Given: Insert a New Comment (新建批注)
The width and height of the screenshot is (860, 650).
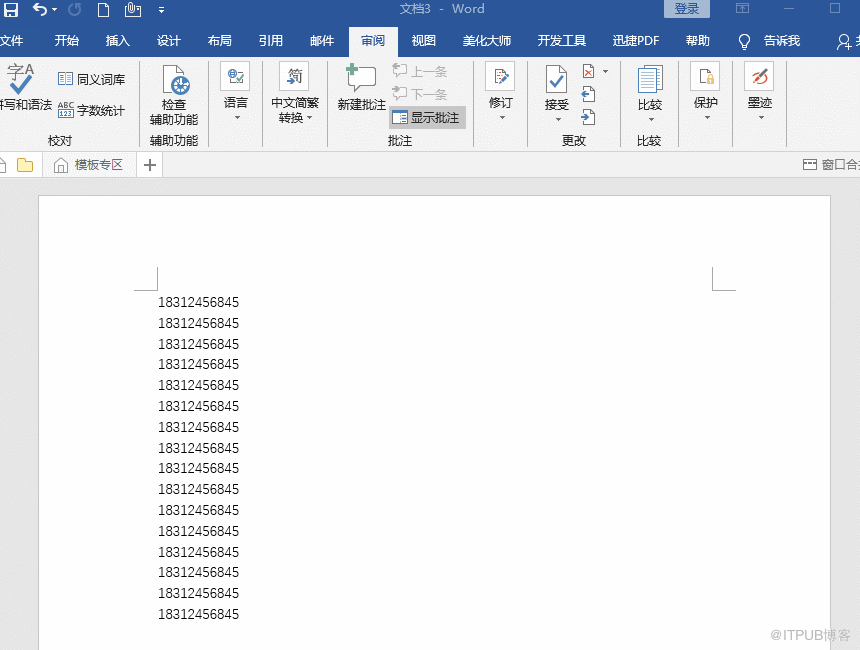Looking at the screenshot, I should (x=361, y=88).
